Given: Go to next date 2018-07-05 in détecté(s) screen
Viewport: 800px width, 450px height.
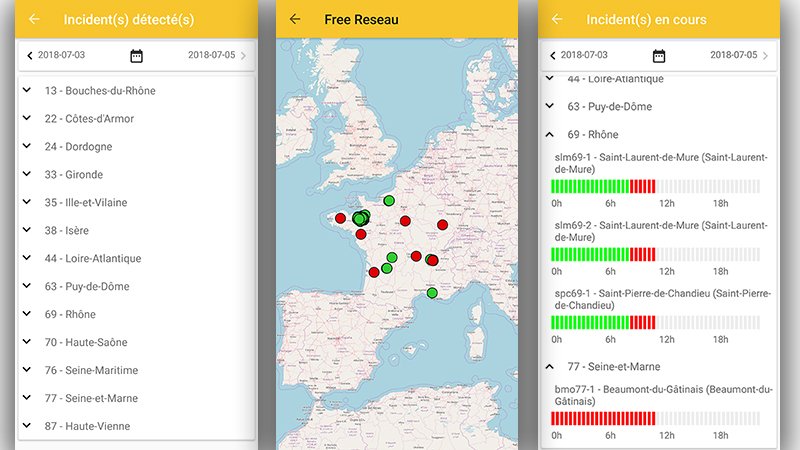Looking at the screenshot, I should click(217, 55).
